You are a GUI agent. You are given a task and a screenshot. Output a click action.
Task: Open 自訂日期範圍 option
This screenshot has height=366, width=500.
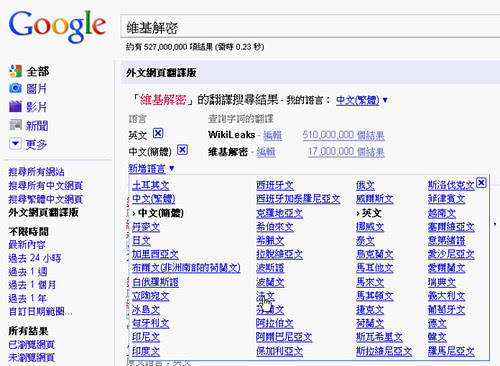click(40, 312)
